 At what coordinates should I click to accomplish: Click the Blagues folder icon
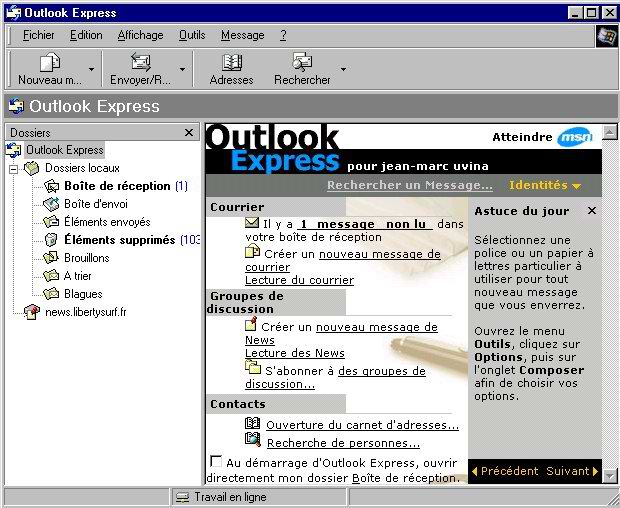(x=51, y=294)
